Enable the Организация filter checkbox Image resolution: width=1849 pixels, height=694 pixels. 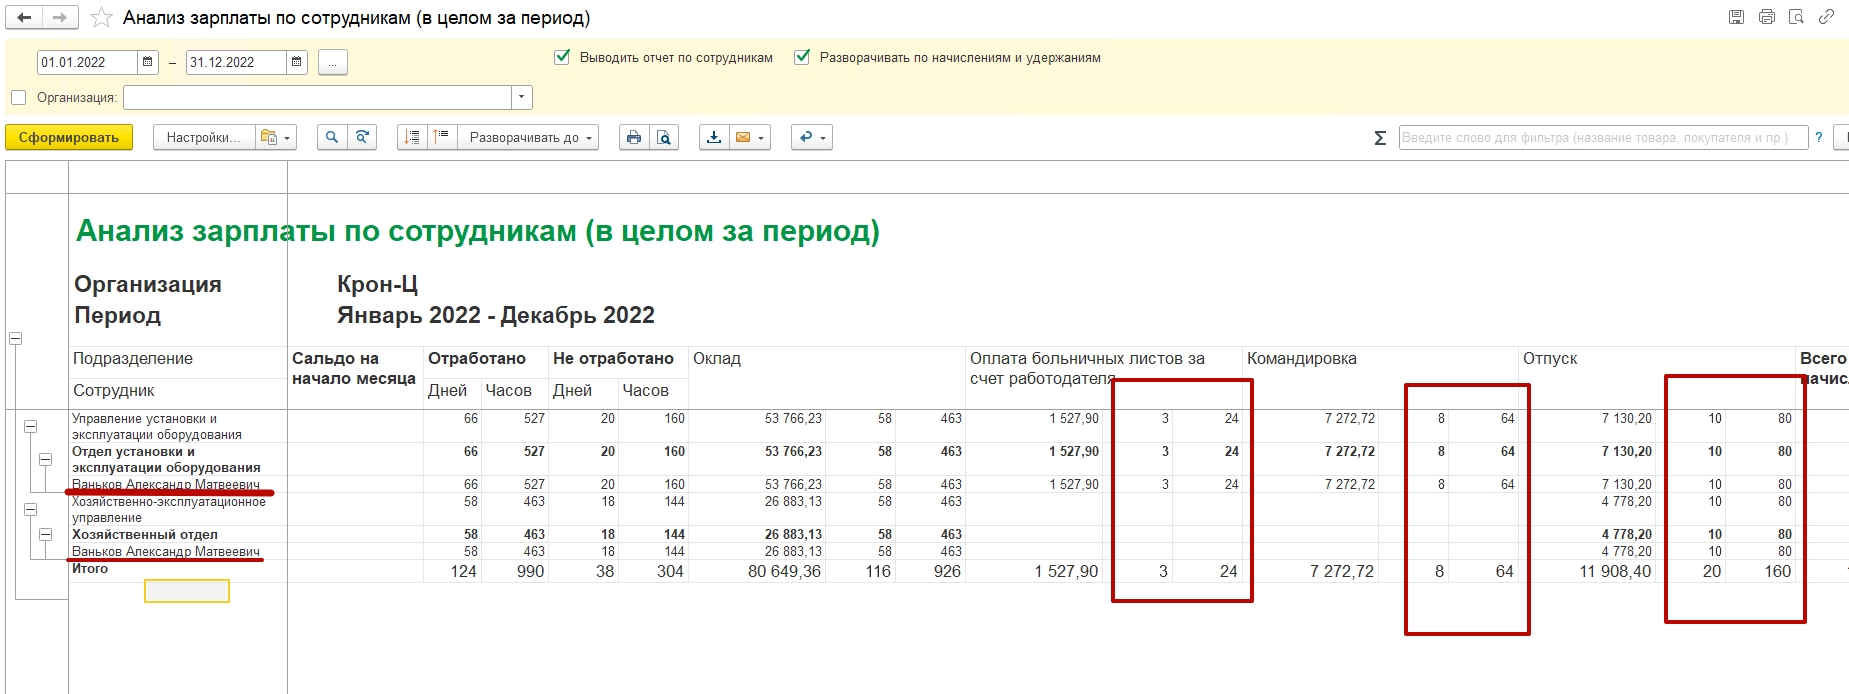pyautogui.click(x=18, y=98)
